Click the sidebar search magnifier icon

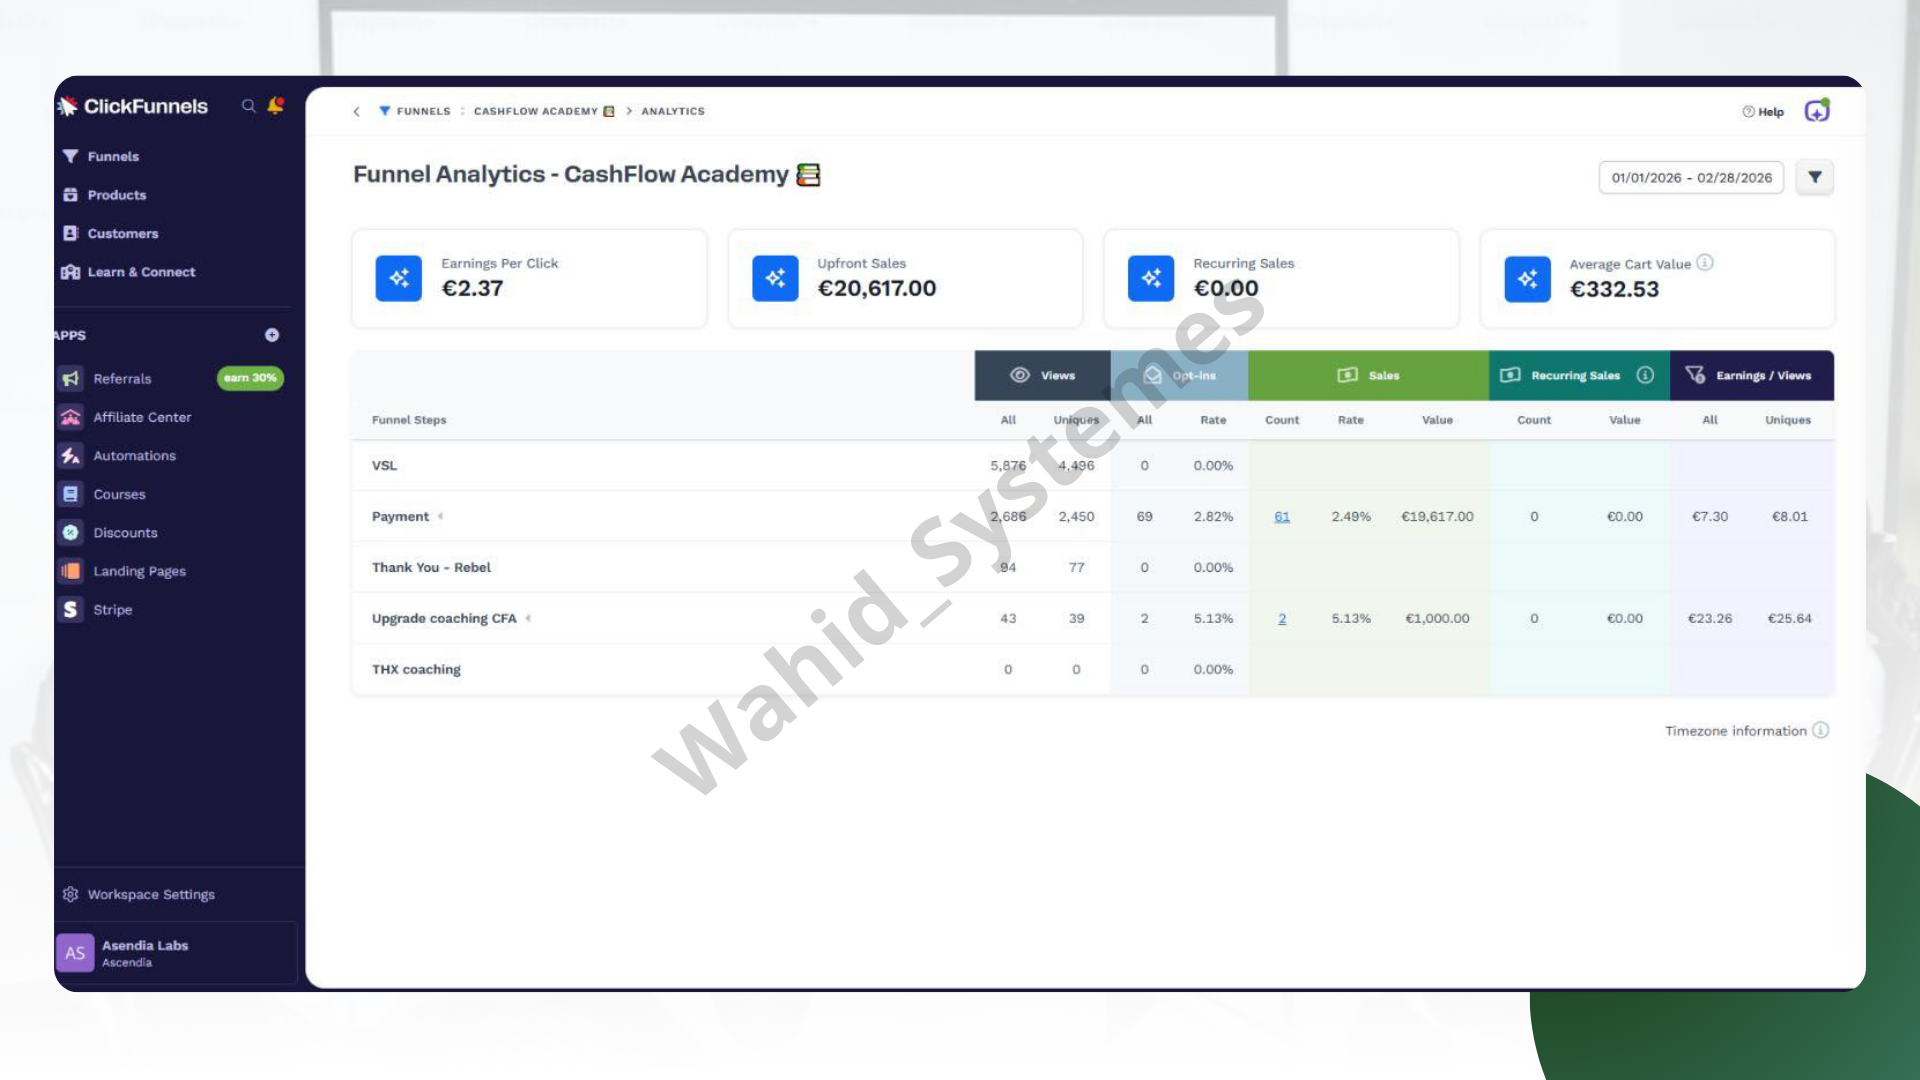(249, 106)
